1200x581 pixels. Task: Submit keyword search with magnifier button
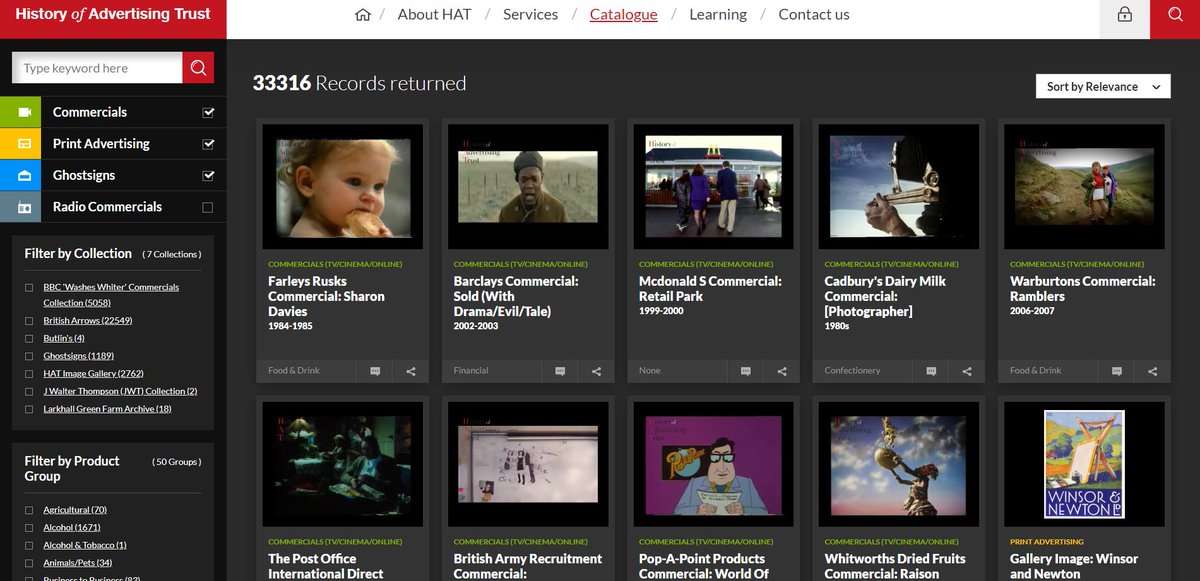(x=198, y=68)
